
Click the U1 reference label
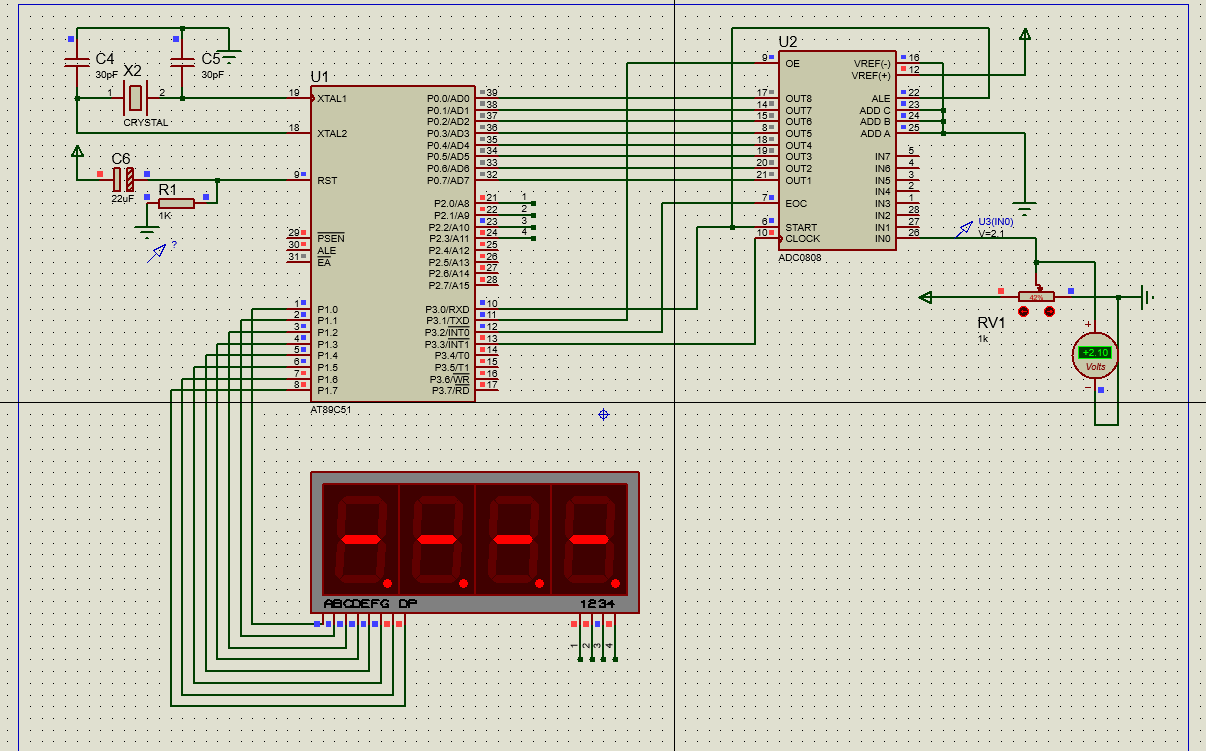click(x=319, y=76)
